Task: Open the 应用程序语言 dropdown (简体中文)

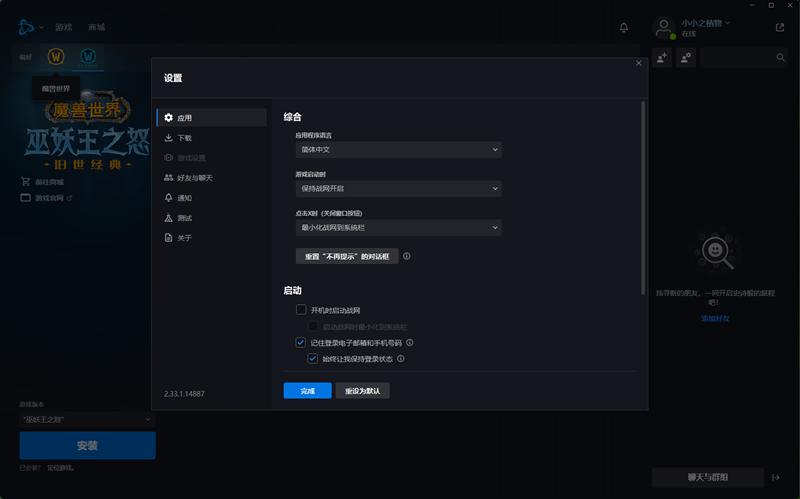Action: [x=398, y=149]
